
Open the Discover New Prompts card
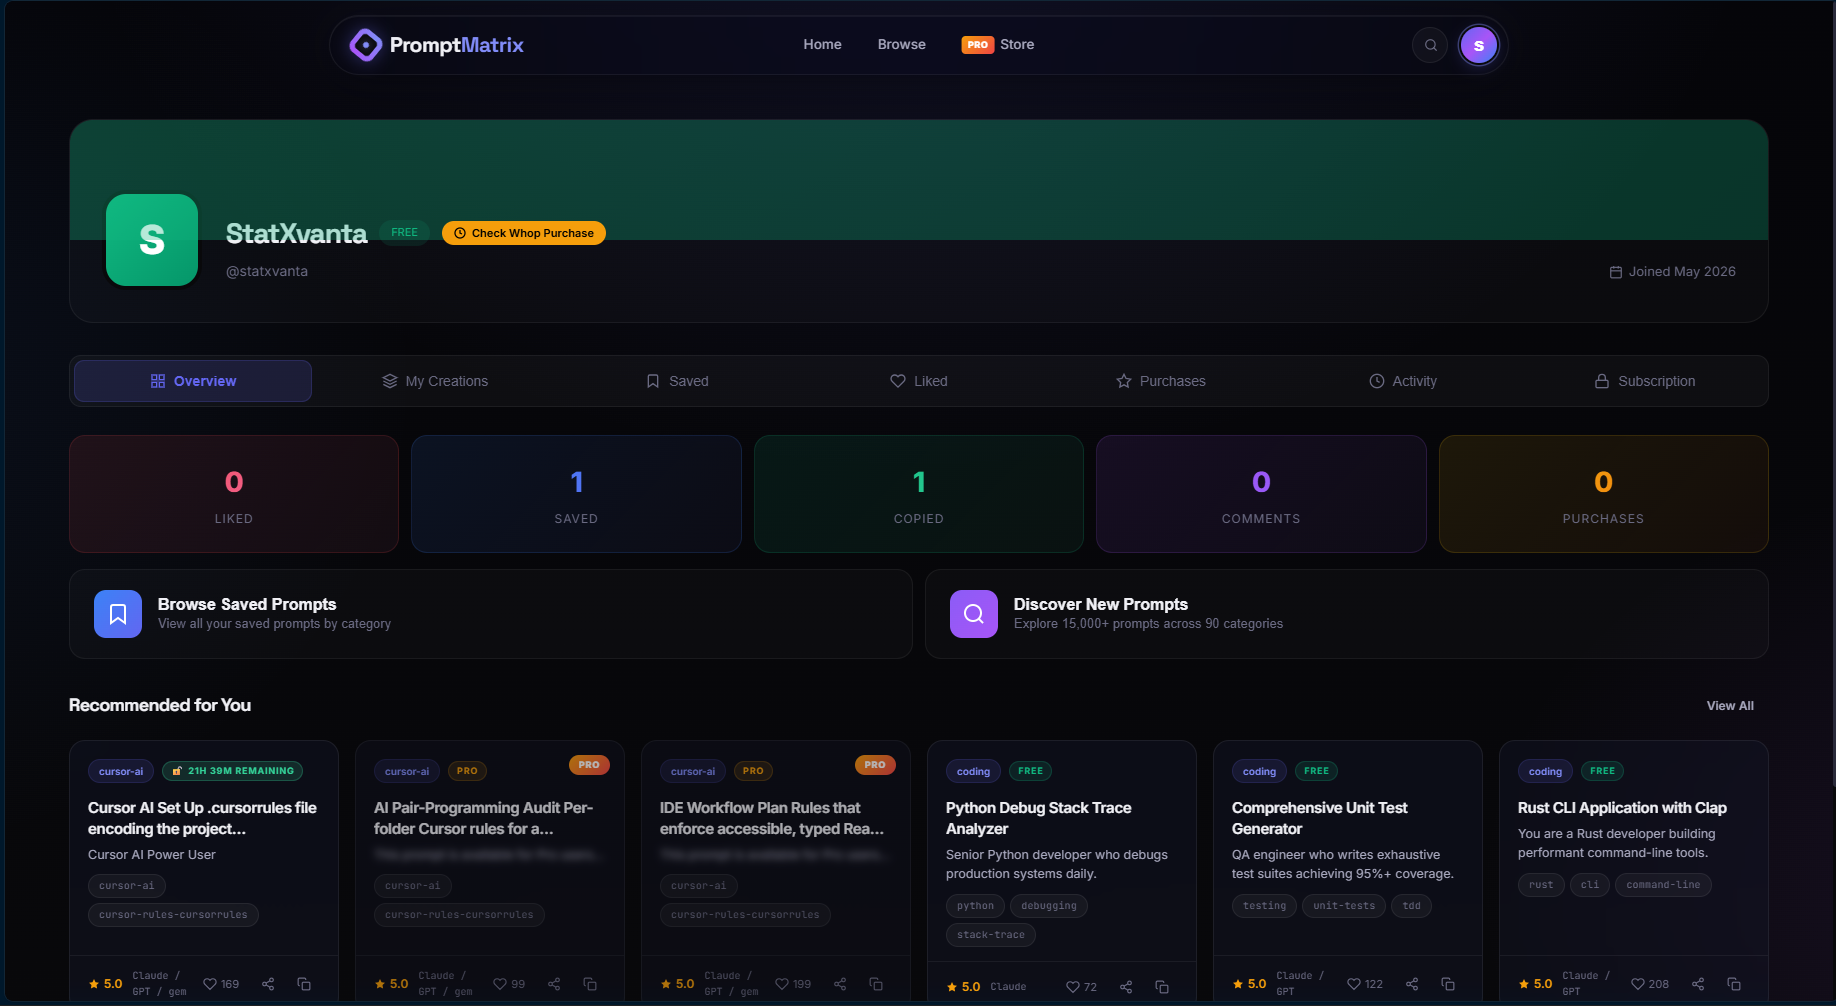point(1346,614)
